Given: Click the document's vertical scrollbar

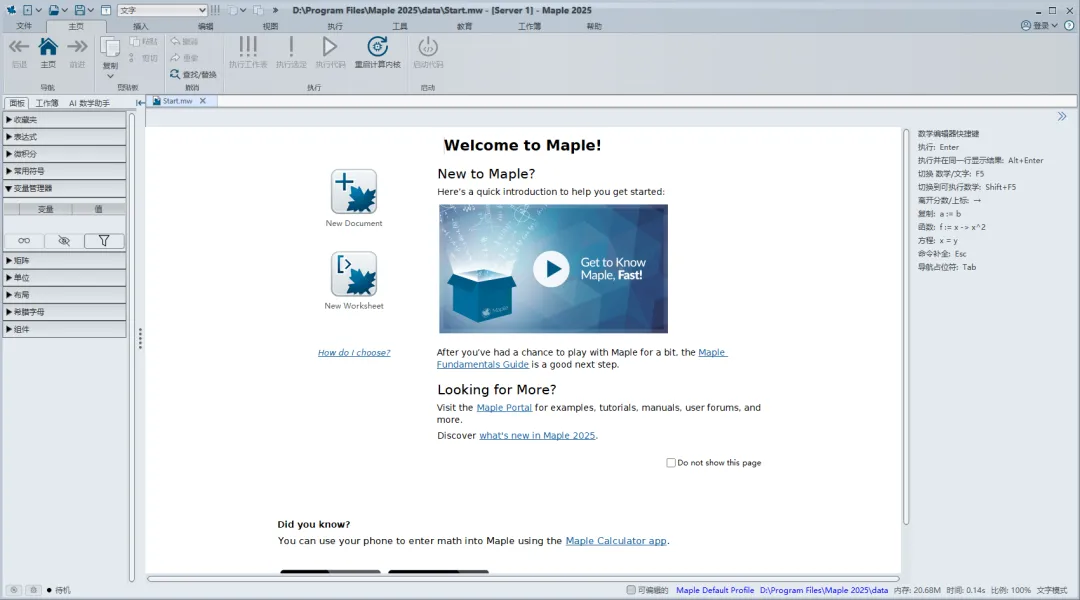Looking at the screenshot, I should tap(906, 327).
